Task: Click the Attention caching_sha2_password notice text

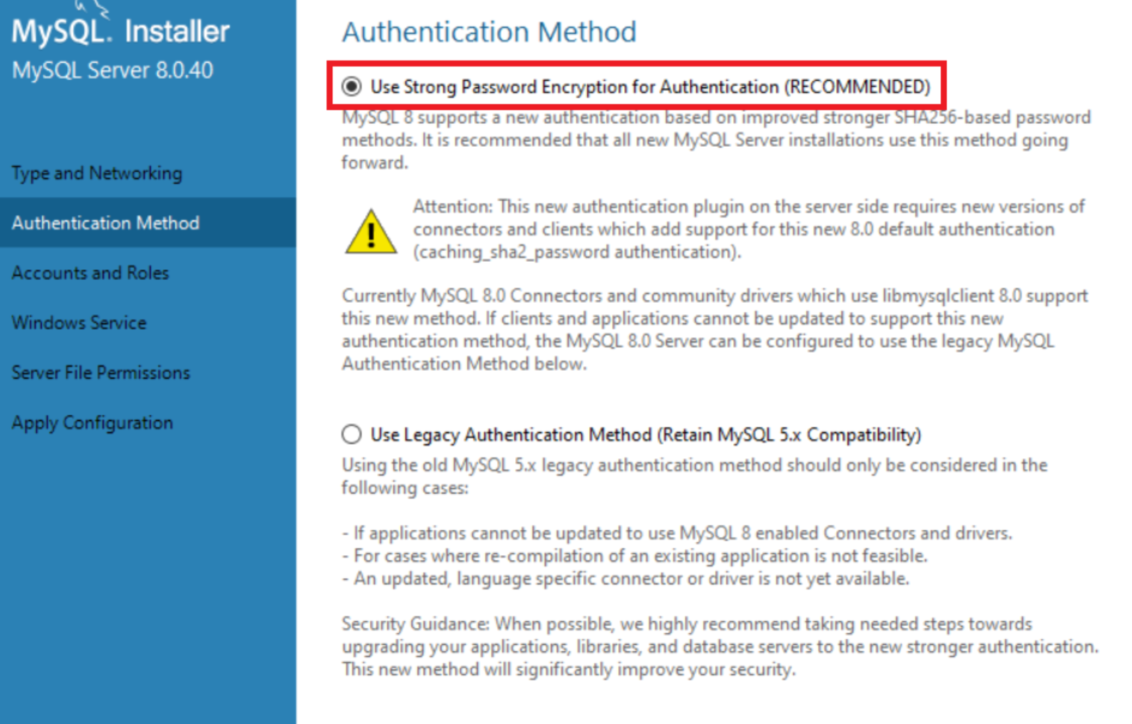Action: pos(749,229)
